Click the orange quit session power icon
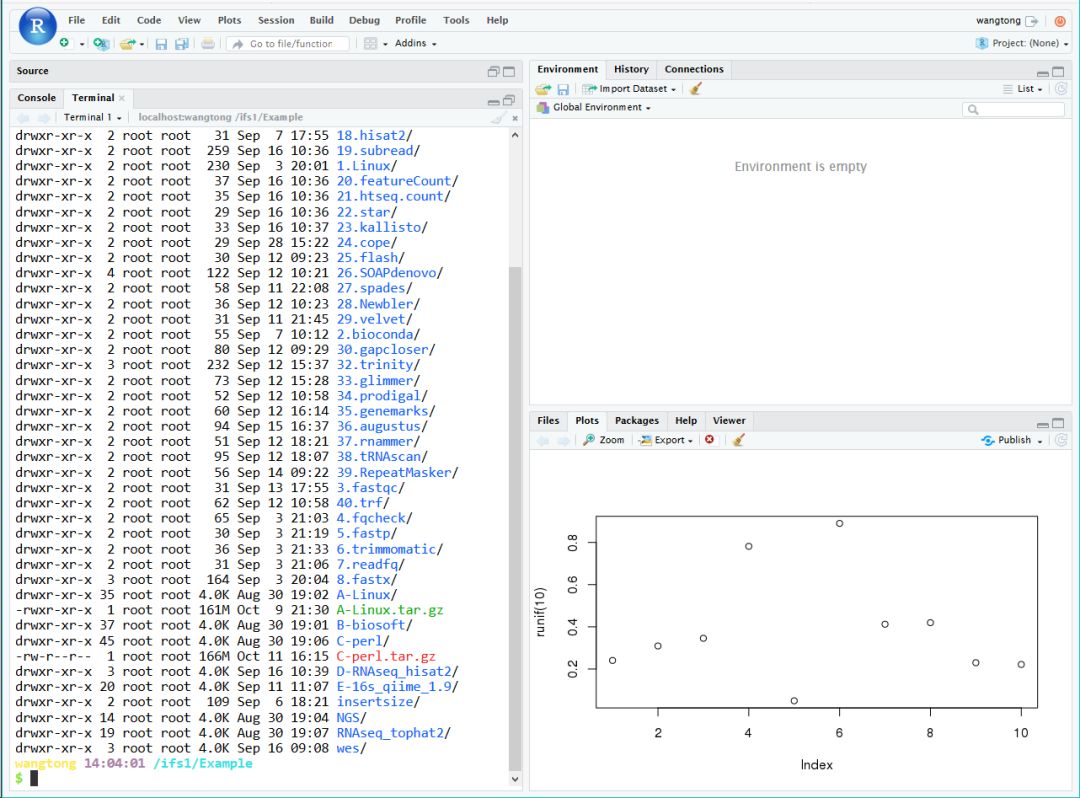This screenshot has width=1080, height=798. [1060, 21]
